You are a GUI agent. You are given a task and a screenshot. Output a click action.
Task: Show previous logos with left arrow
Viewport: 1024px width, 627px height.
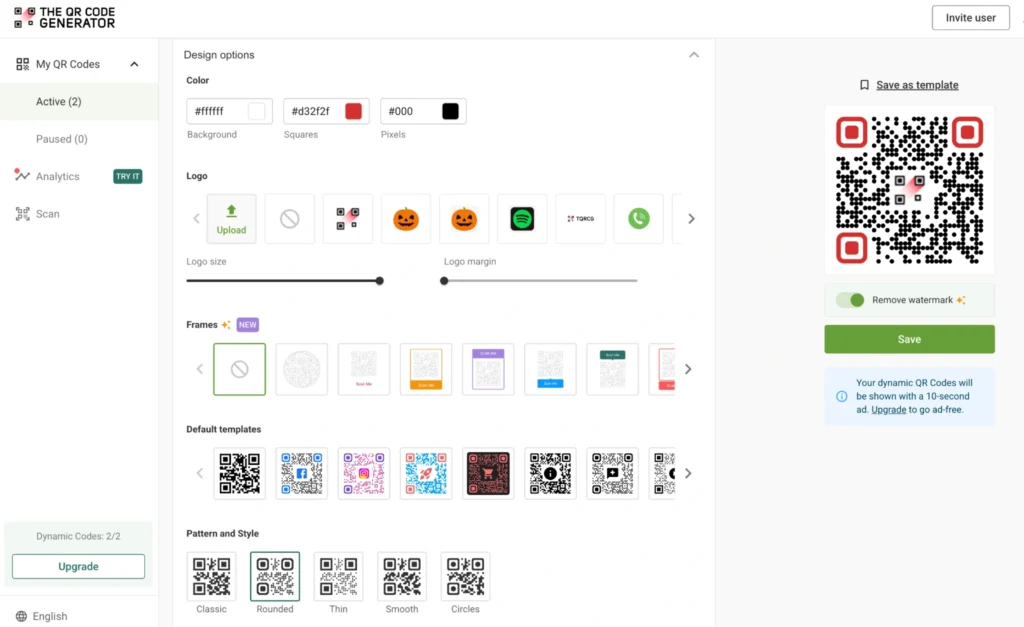pyautogui.click(x=197, y=219)
